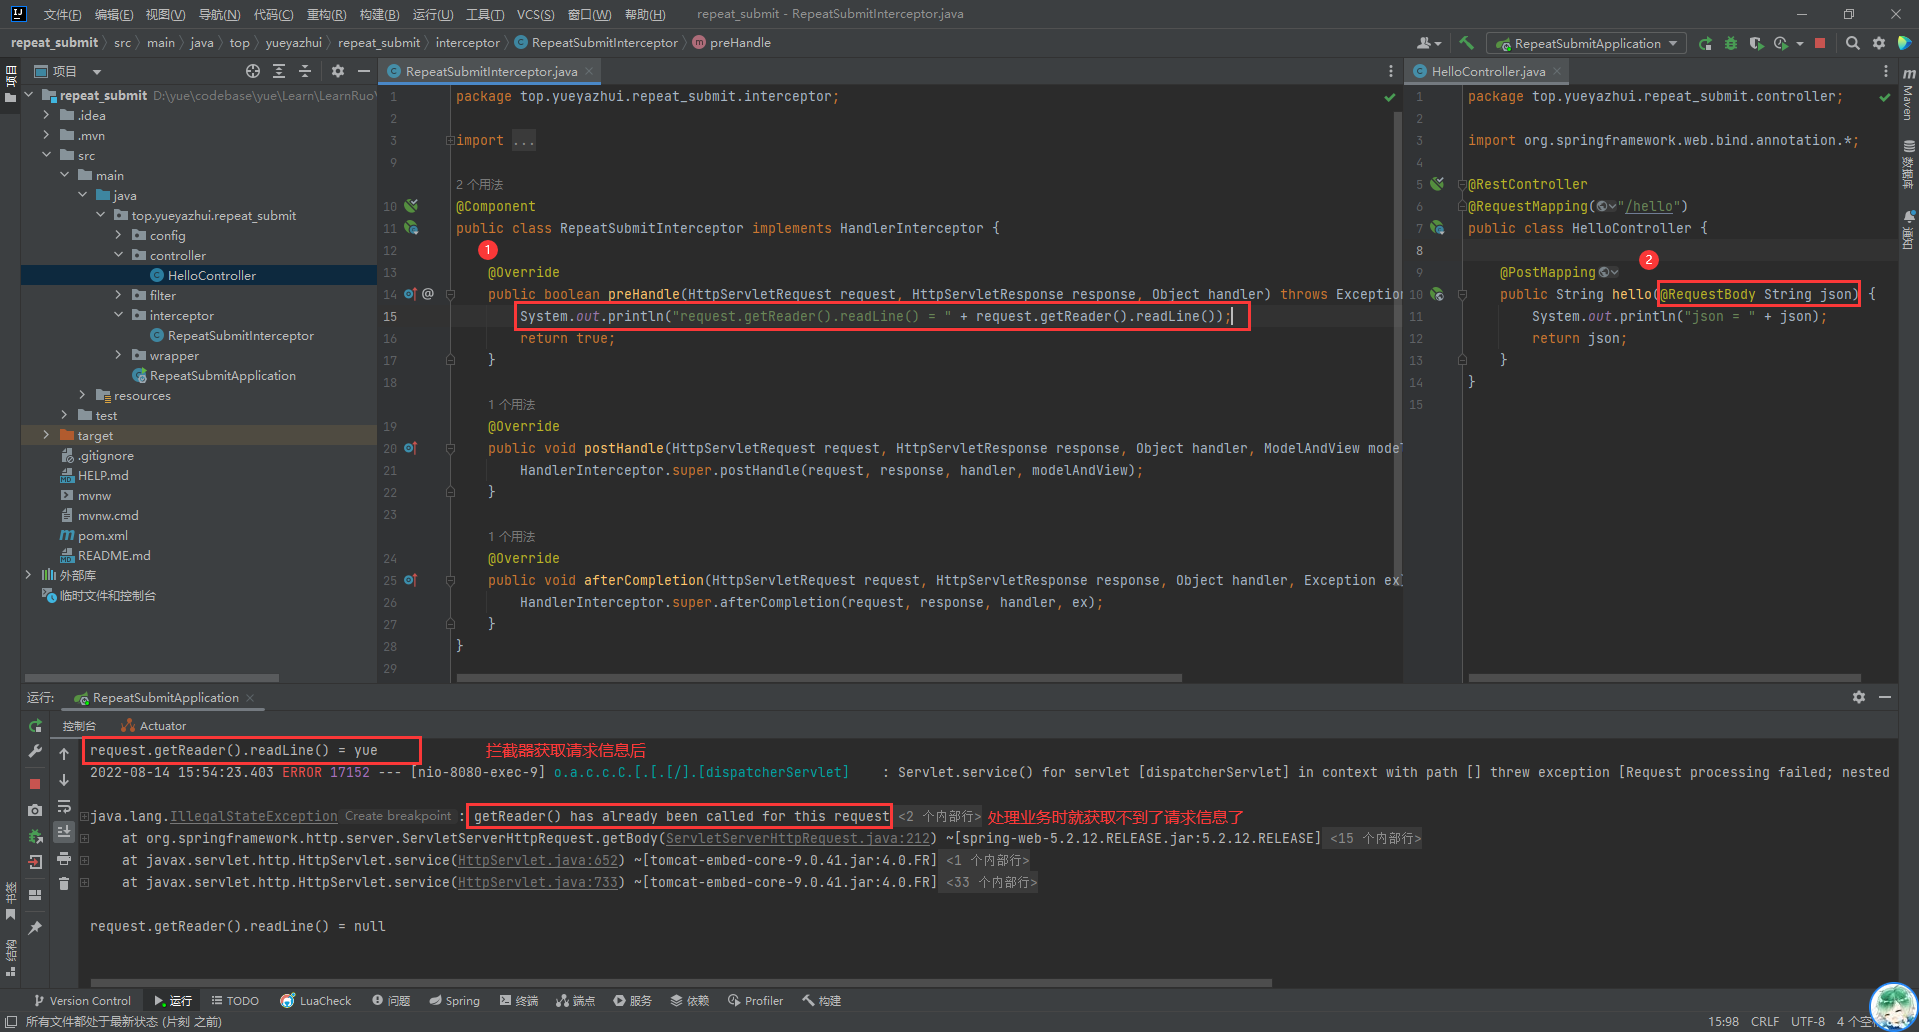Click the CRLF line separator in the status bar
The width and height of the screenshot is (1919, 1032).
(1765, 1022)
